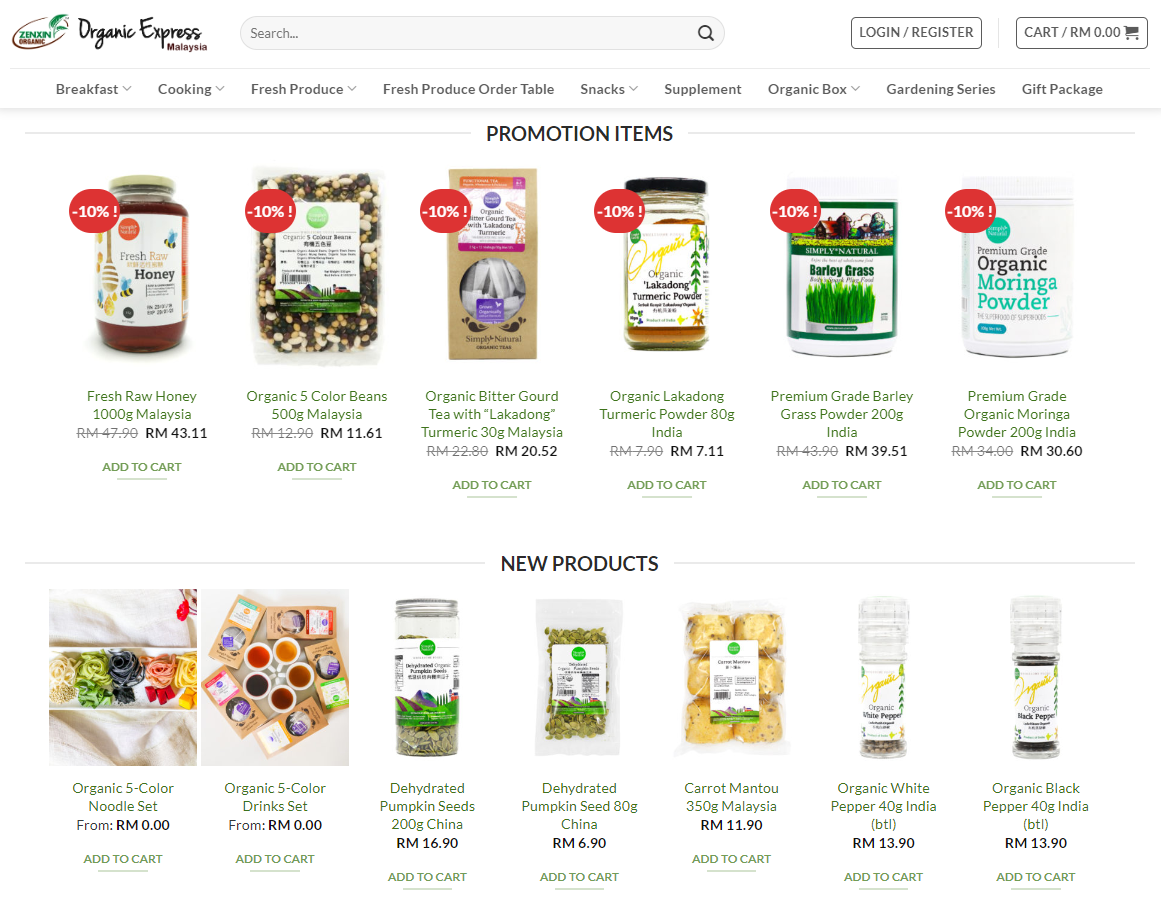Expand the Snacks menu chevron
The image size is (1161, 907).
(x=633, y=89)
